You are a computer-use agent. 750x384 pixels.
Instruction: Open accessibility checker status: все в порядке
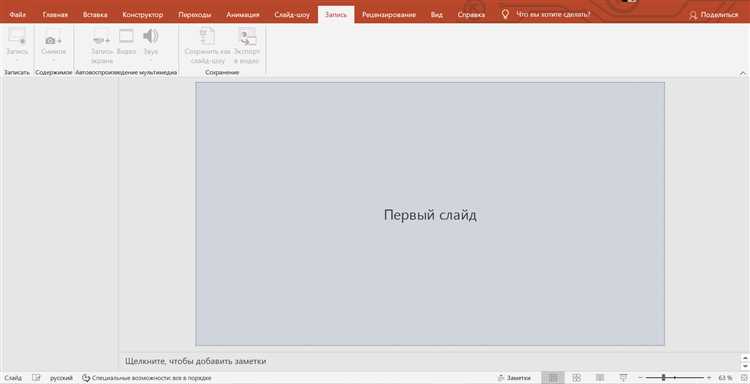147,378
